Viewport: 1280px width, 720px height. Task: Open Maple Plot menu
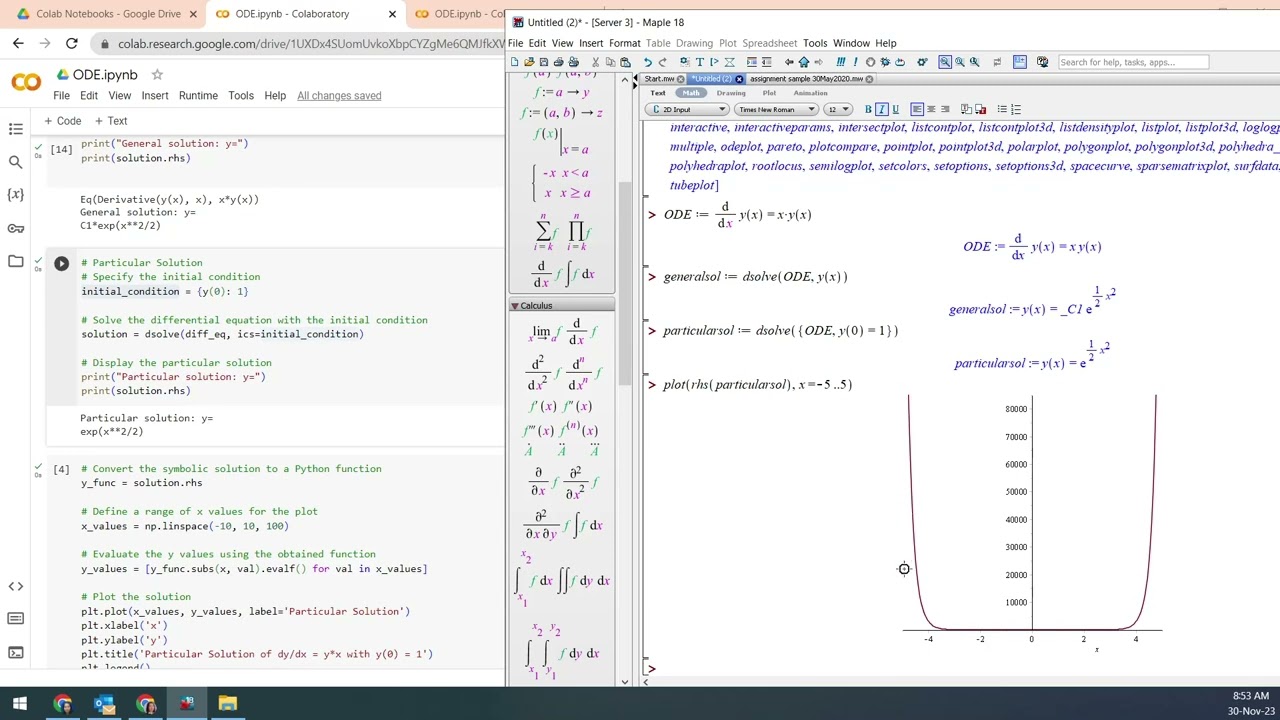[727, 43]
